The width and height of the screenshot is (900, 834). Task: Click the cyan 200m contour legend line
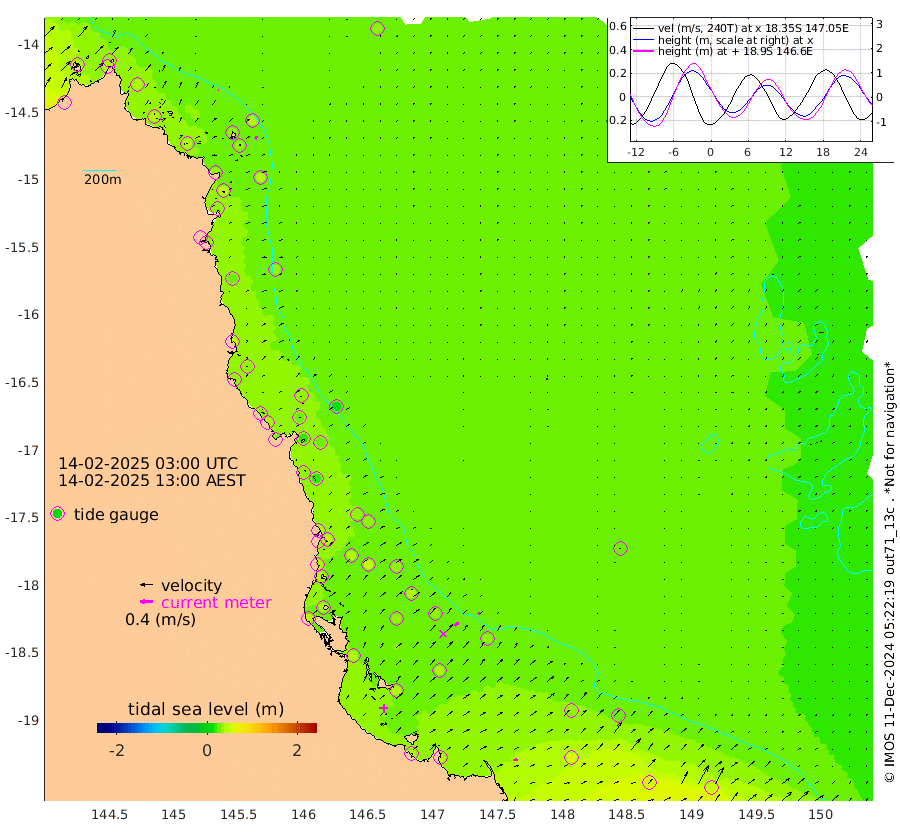point(99,170)
